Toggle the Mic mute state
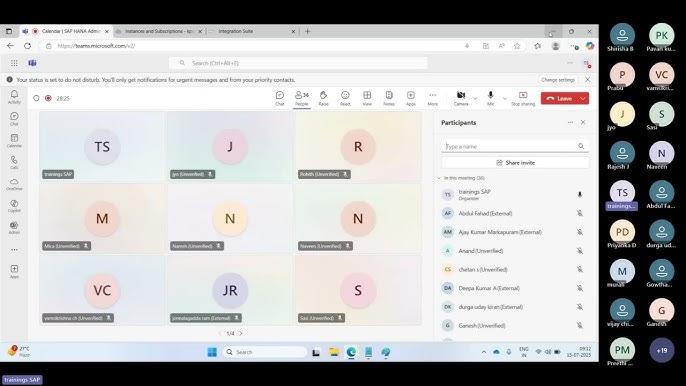The width and height of the screenshot is (686, 386). point(490,98)
